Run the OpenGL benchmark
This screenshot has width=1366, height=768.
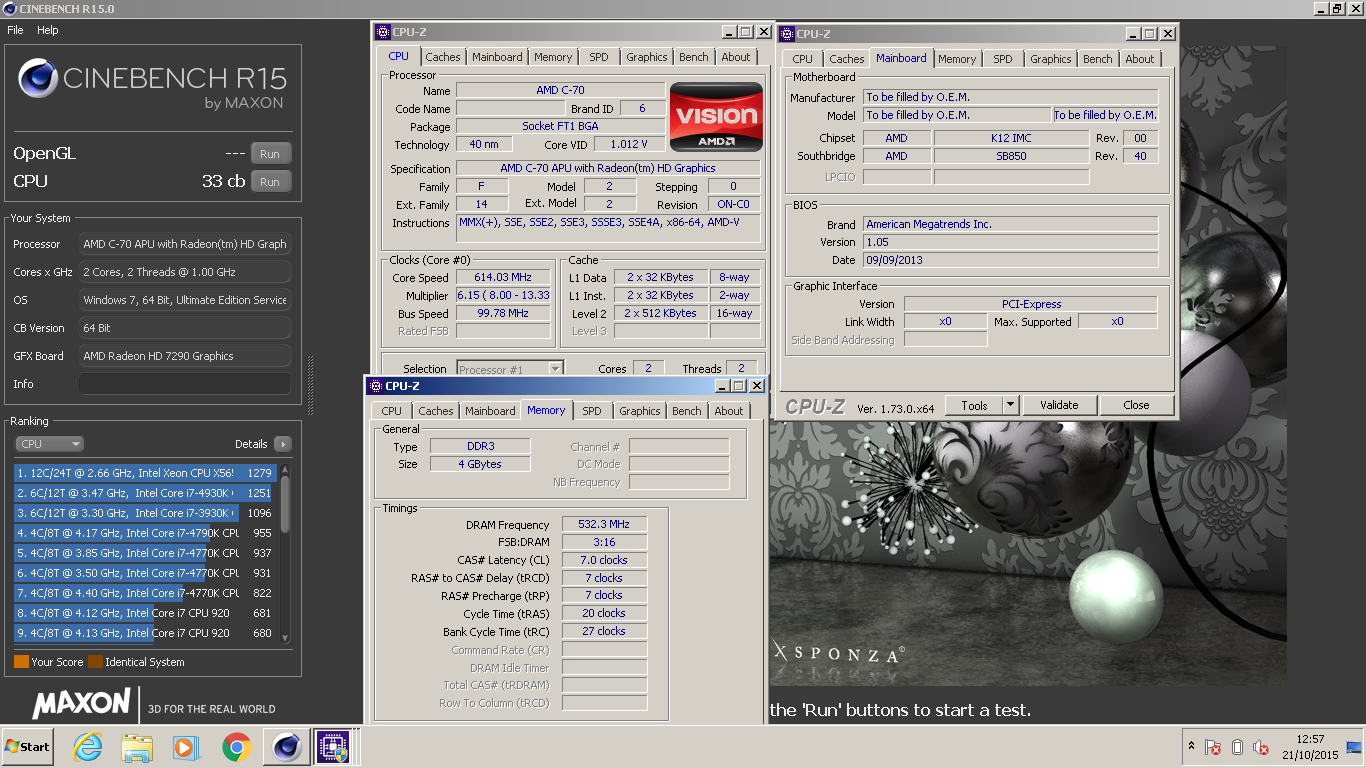(x=270, y=154)
